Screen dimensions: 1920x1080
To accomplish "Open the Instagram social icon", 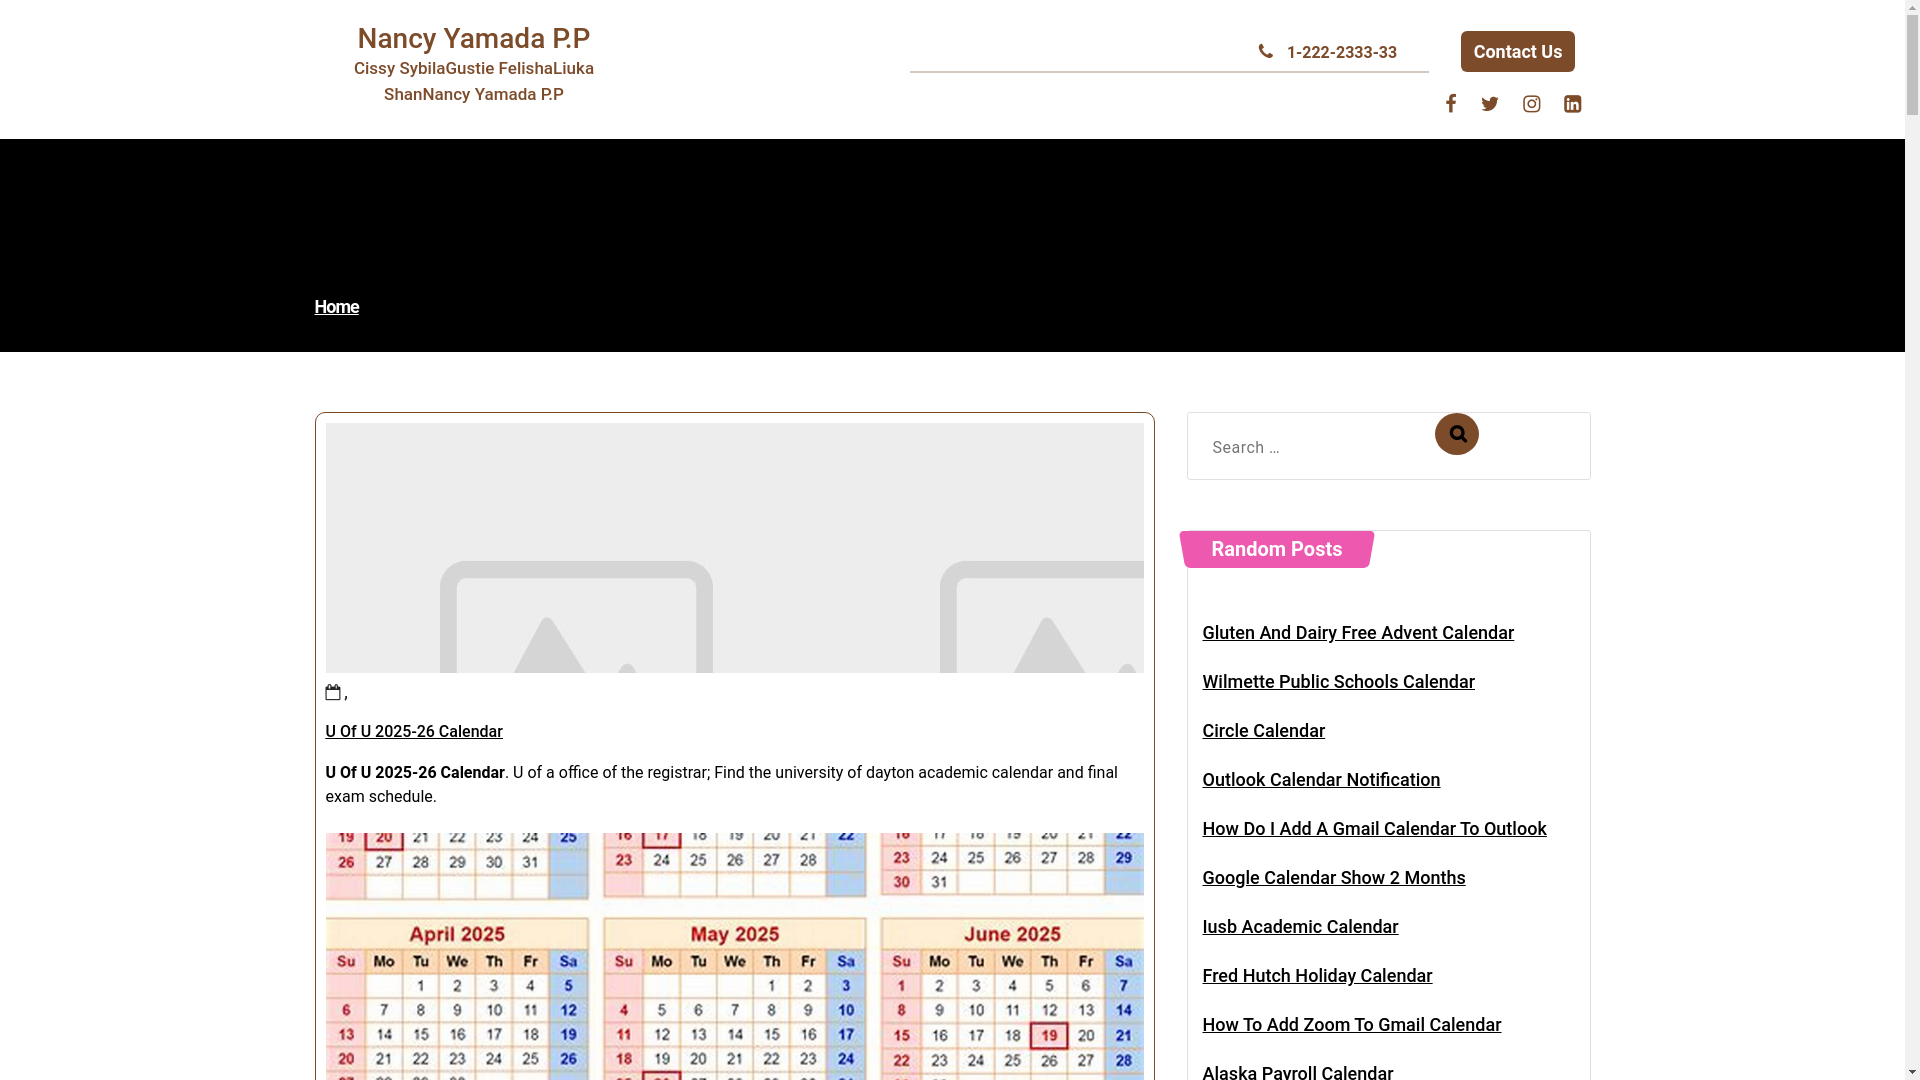I will (x=1531, y=104).
